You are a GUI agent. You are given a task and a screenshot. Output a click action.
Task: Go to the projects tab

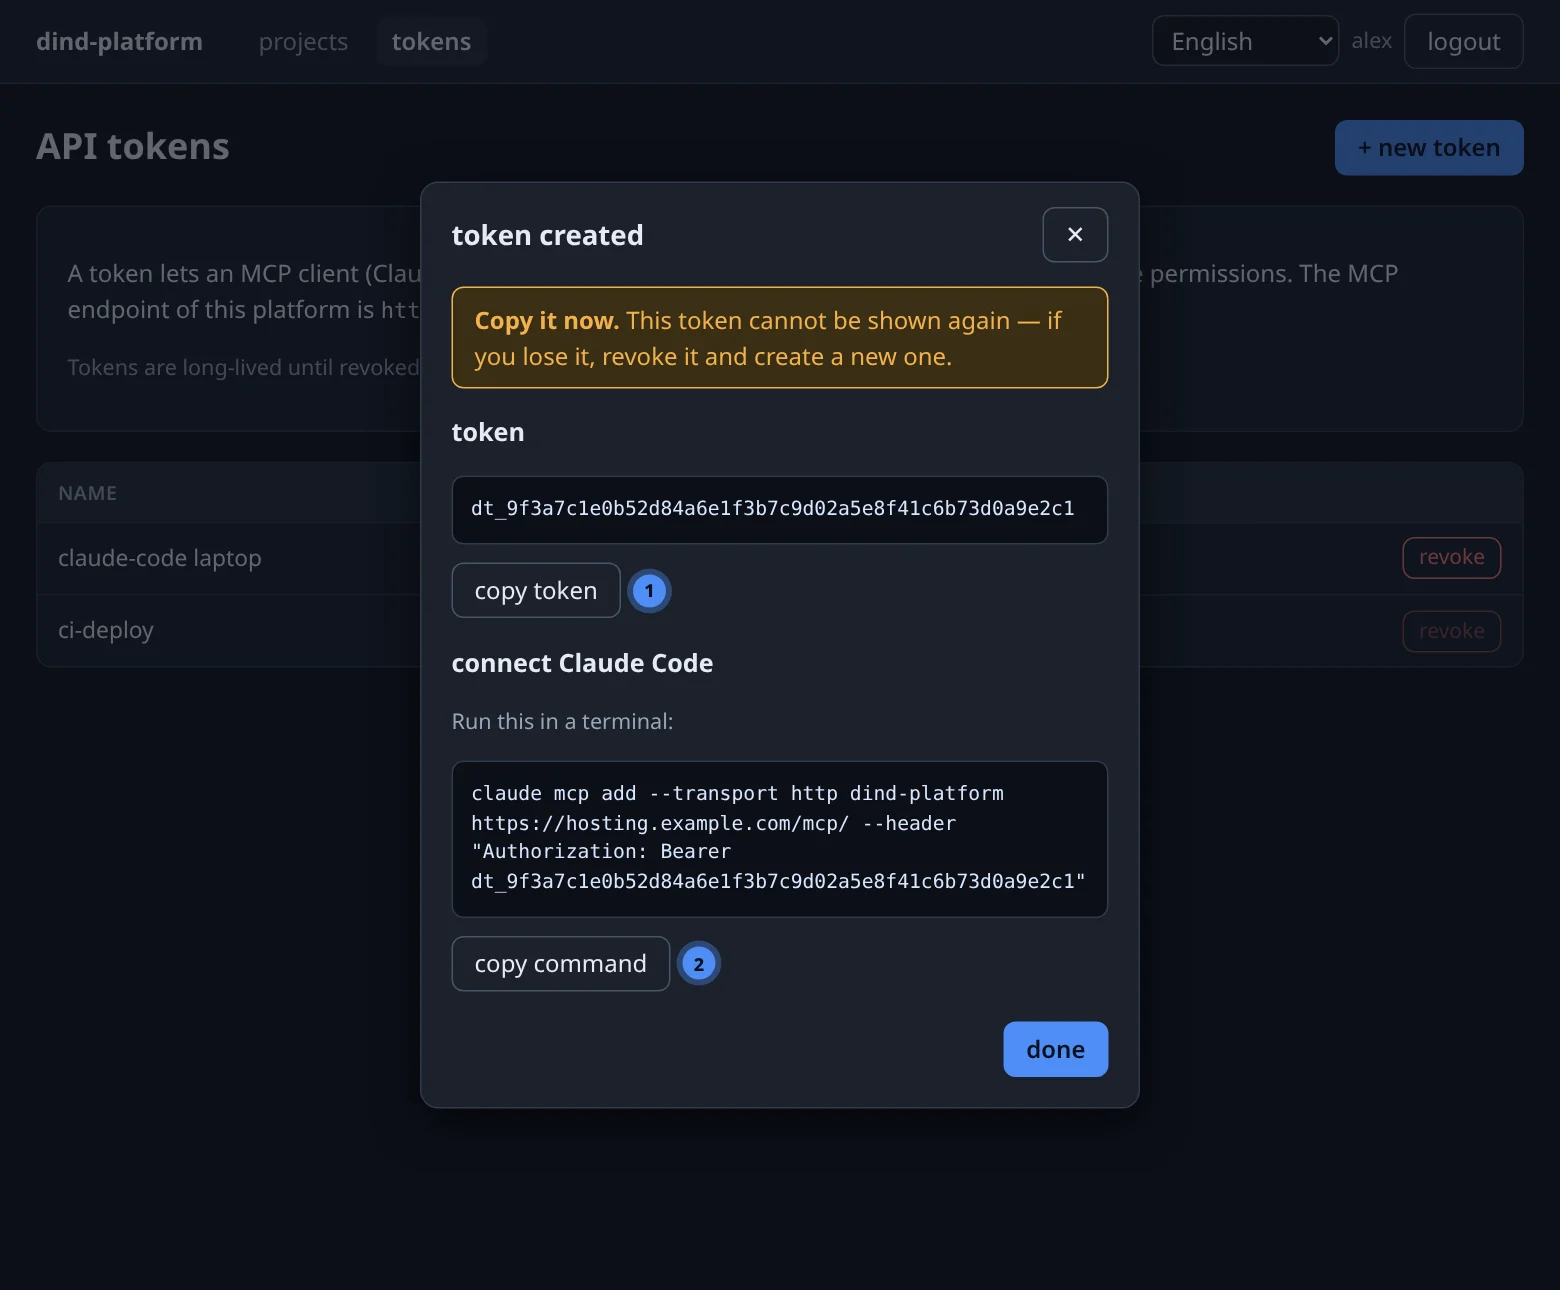point(303,42)
